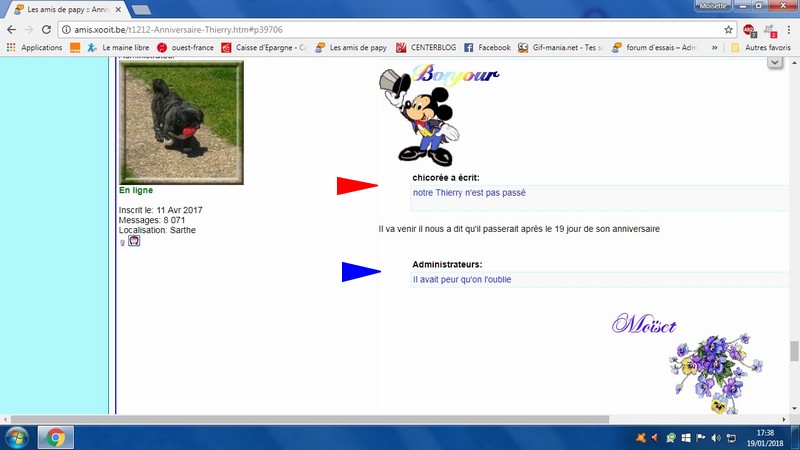800x450 pixels.
Task: Click the 'En ligne' status text
Action: (x=136, y=190)
